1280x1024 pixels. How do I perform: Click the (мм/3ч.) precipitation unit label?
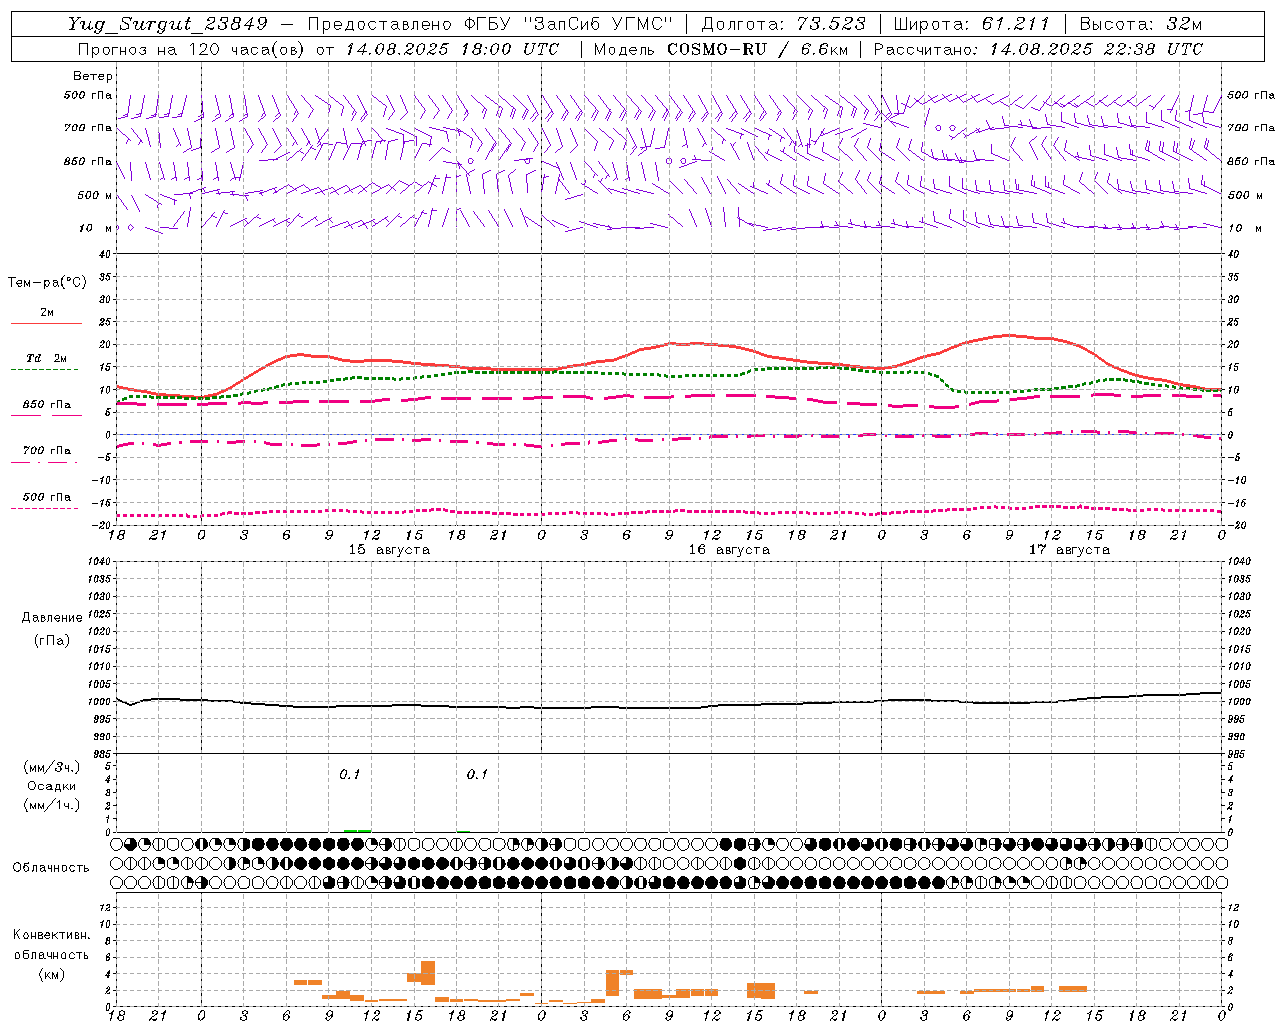point(52,768)
